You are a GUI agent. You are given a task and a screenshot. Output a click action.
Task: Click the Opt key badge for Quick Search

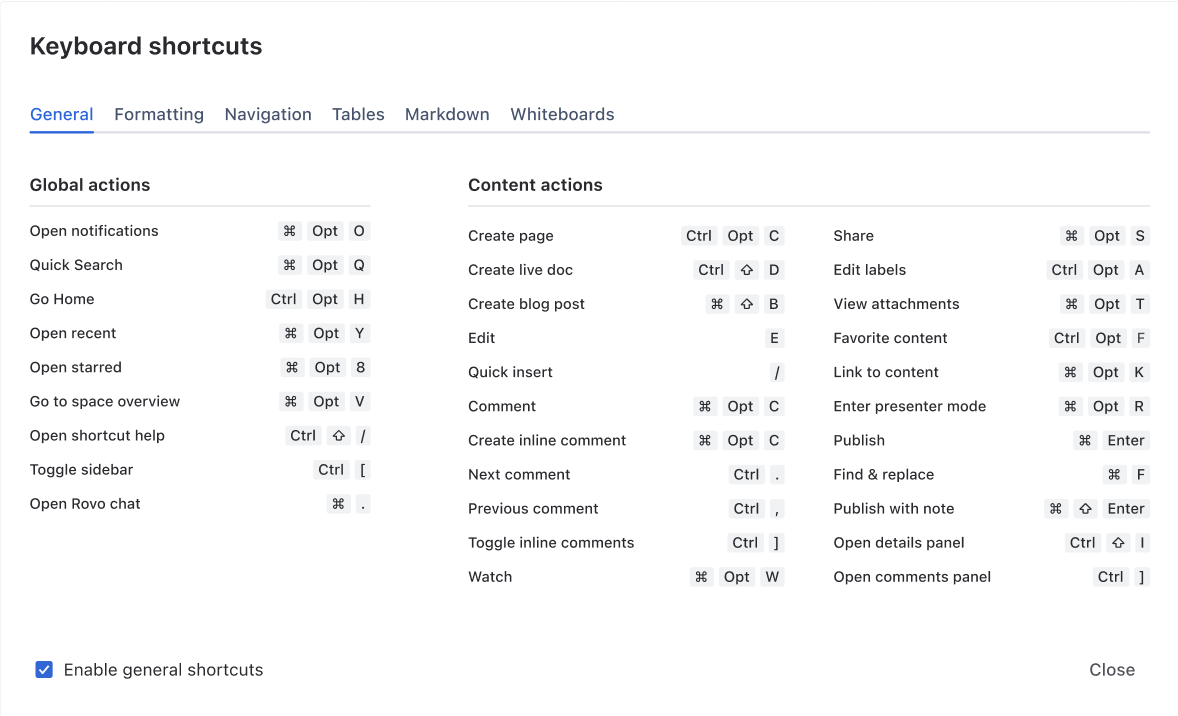pyautogui.click(x=325, y=265)
